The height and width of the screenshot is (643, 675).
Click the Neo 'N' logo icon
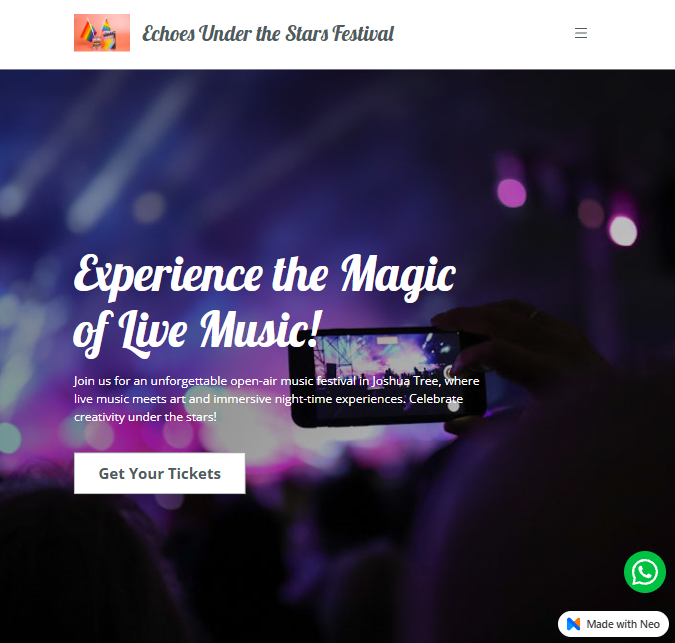point(573,624)
